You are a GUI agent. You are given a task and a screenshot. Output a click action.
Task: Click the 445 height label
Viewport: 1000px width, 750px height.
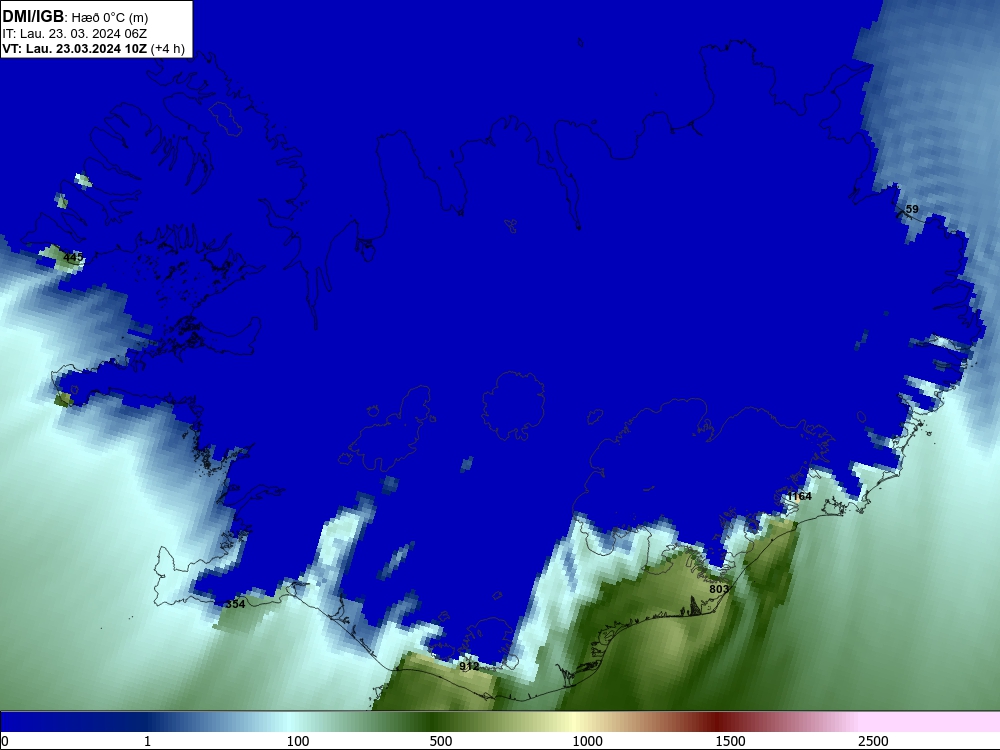[x=73, y=258]
